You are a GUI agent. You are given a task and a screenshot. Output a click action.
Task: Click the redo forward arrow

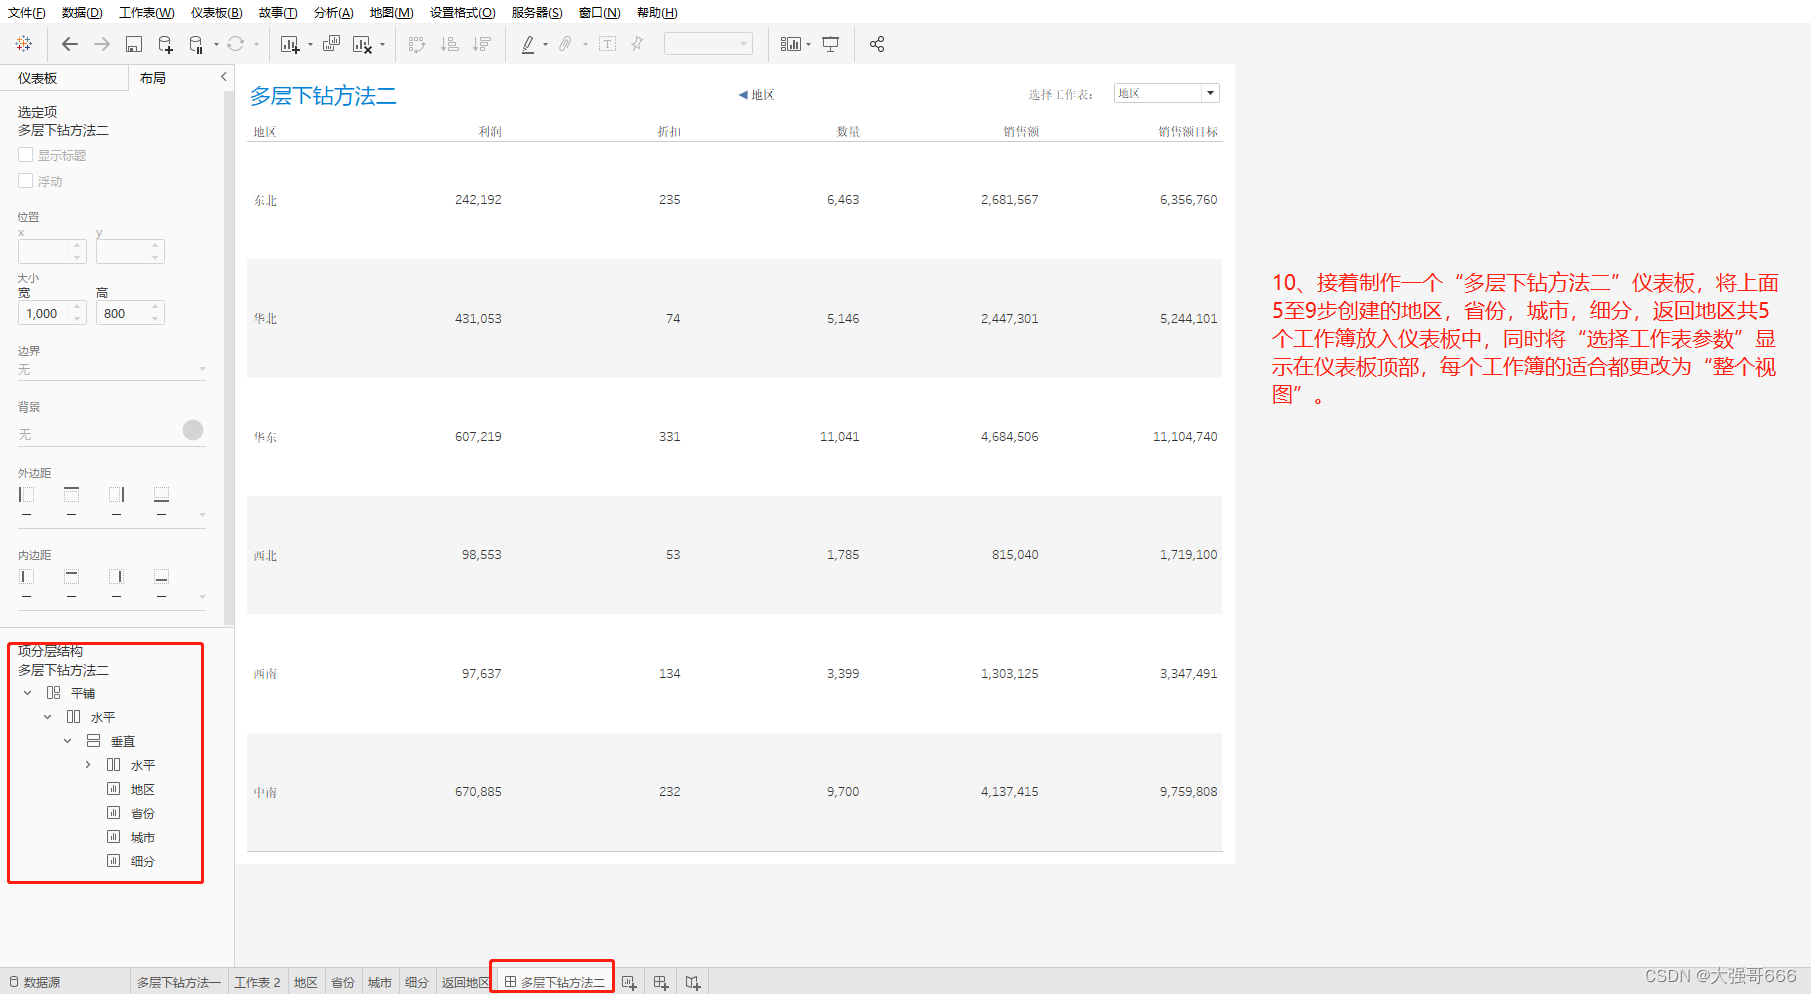click(x=102, y=44)
